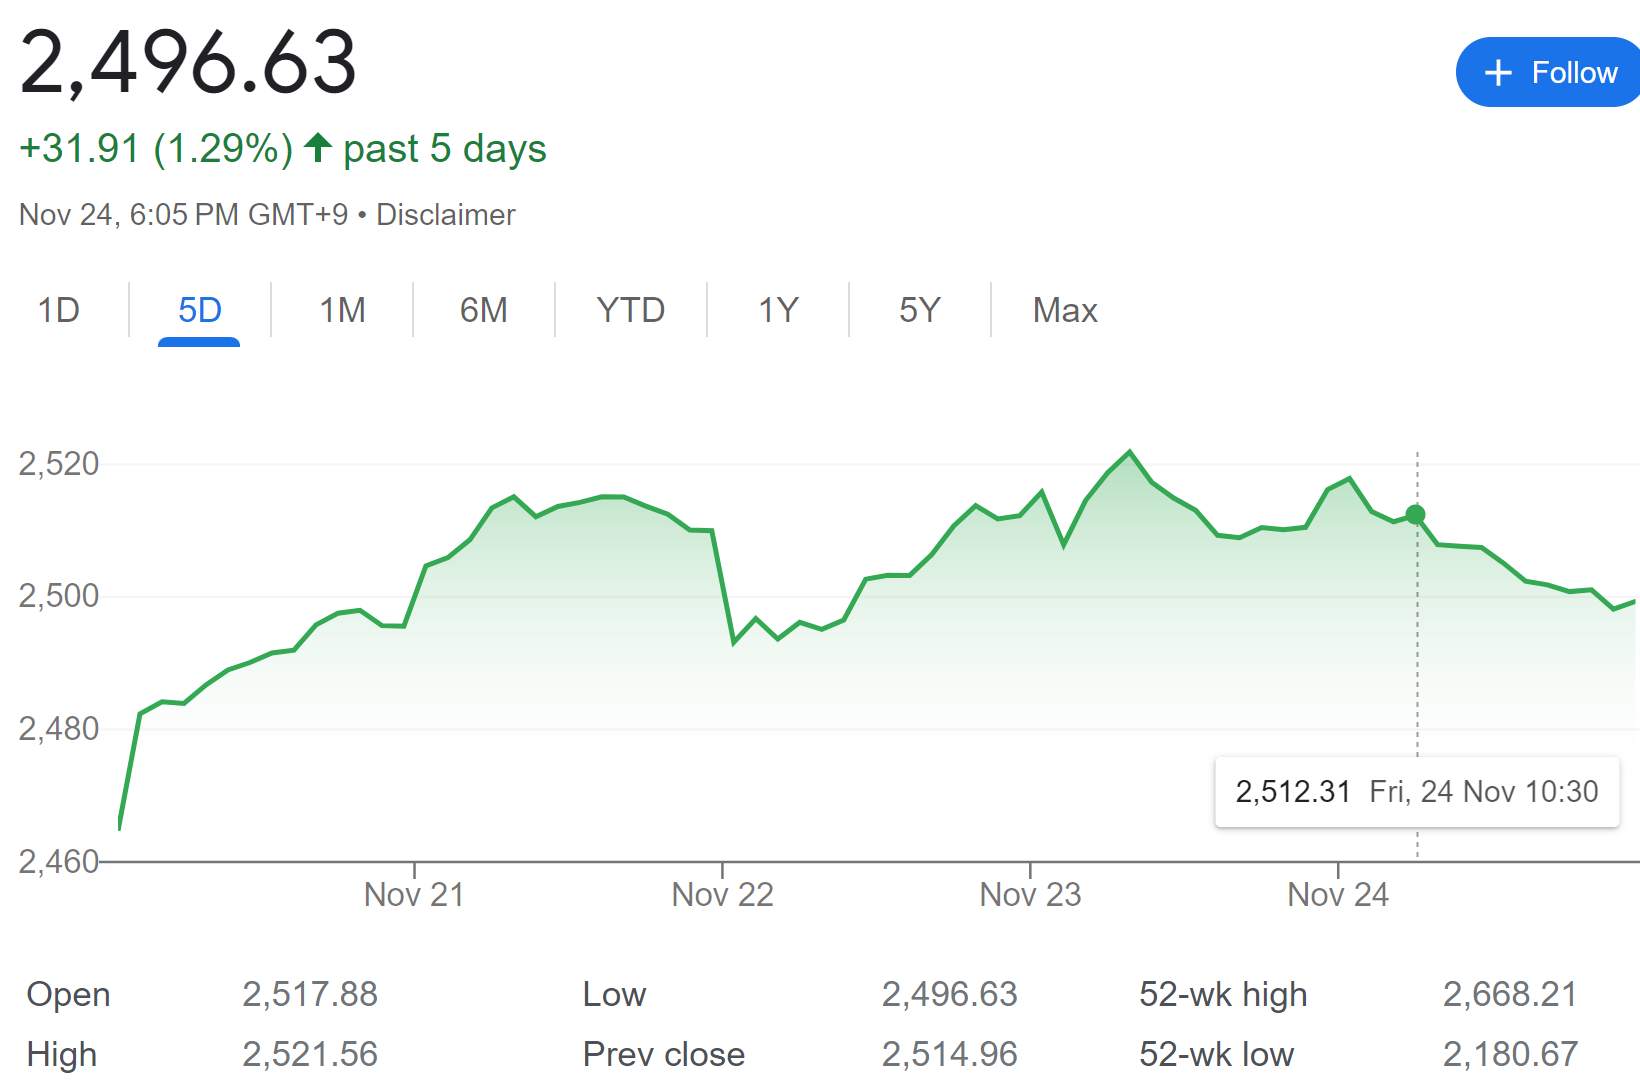This screenshot has width=1640, height=1083.
Task: Show the Max time range
Action: tap(1065, 310)
